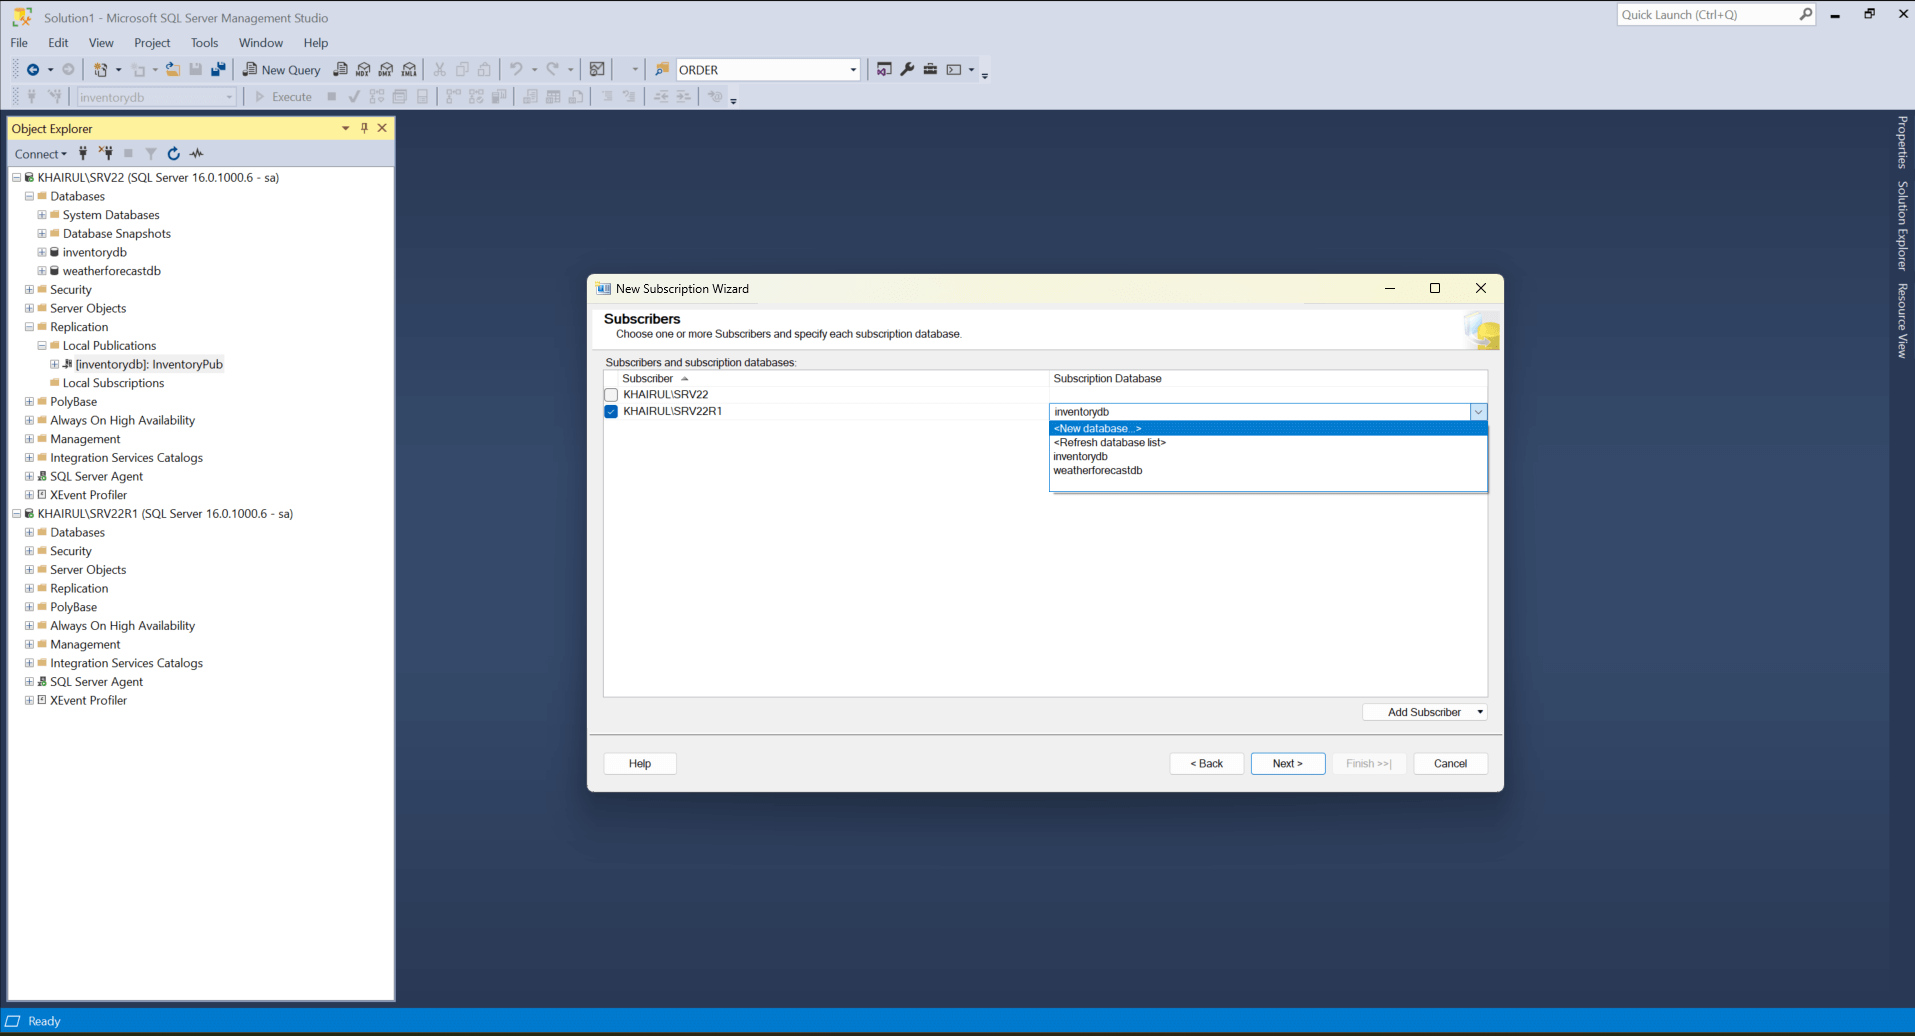Click the Save All toolbar icon

(x=218, y=70)
